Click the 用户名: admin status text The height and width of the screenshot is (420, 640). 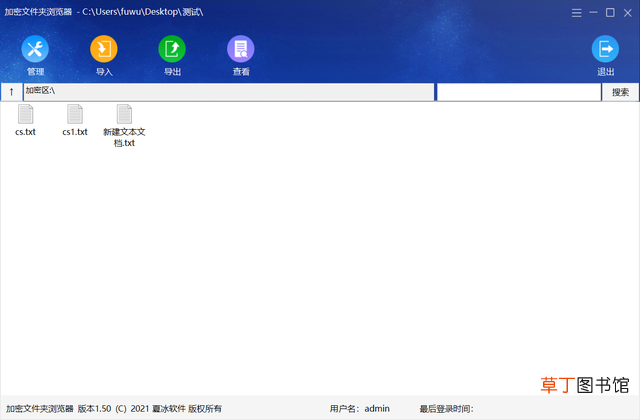tap(360, 409)
